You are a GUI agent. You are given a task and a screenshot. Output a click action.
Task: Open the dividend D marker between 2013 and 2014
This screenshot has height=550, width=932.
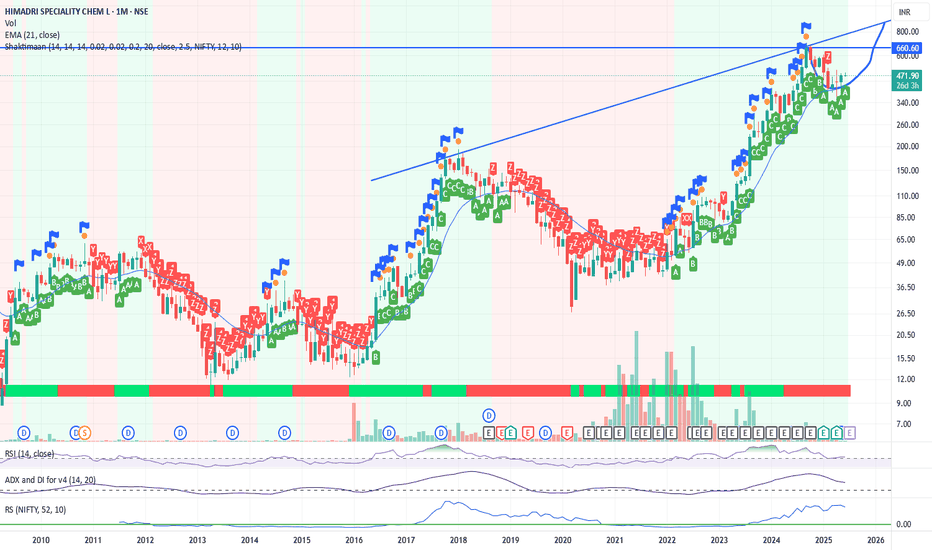(232, 433)
